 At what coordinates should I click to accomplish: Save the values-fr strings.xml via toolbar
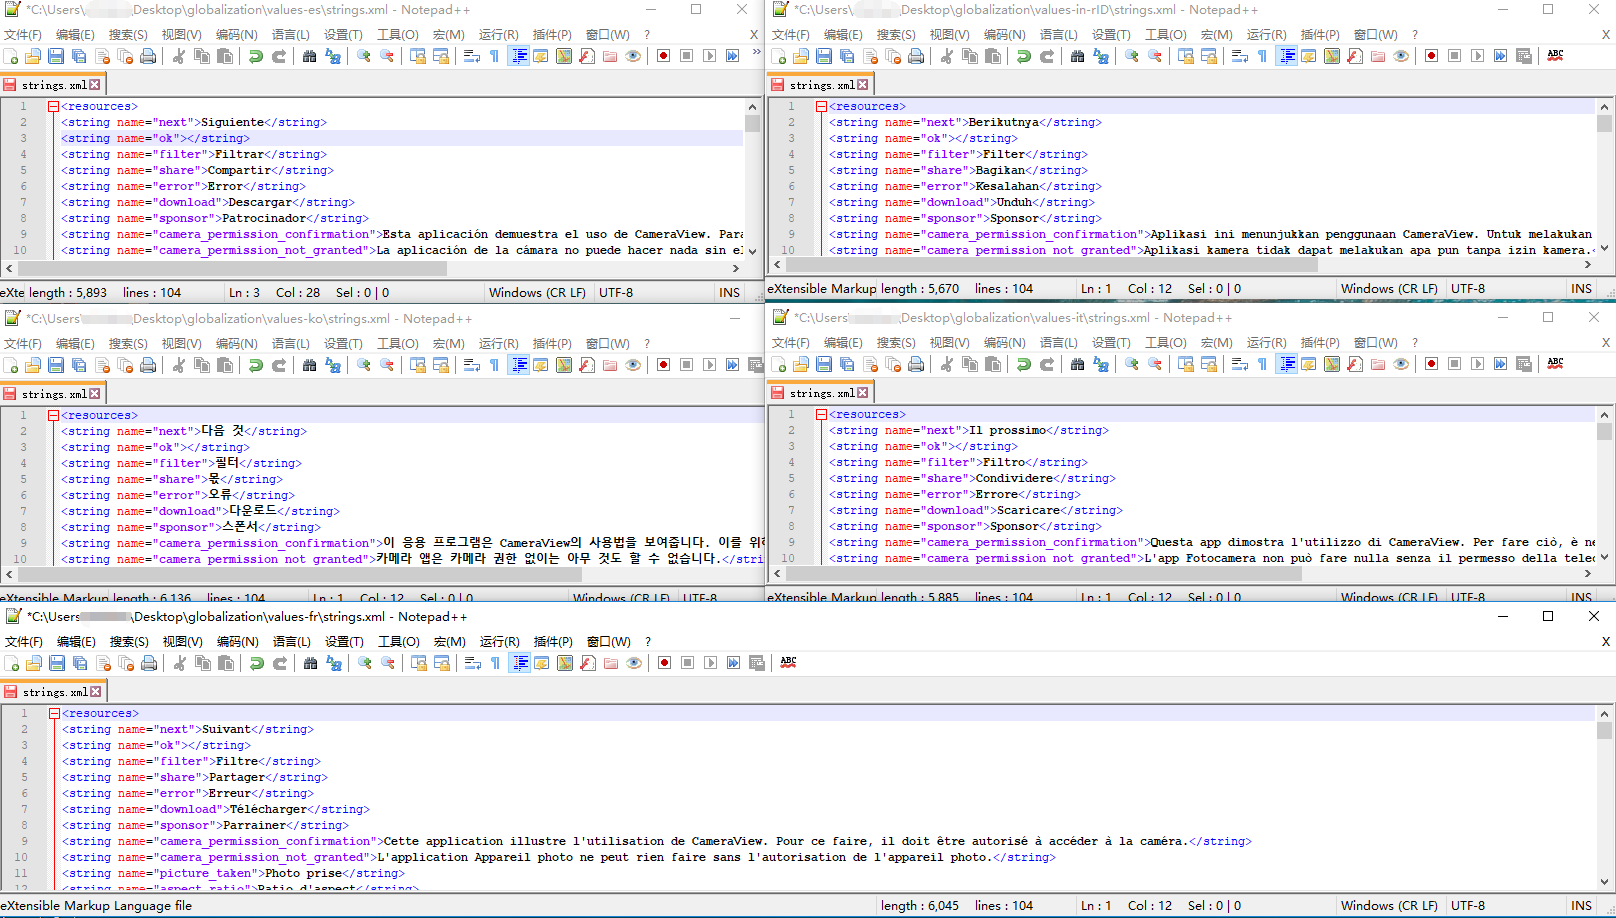coord(57,663)
